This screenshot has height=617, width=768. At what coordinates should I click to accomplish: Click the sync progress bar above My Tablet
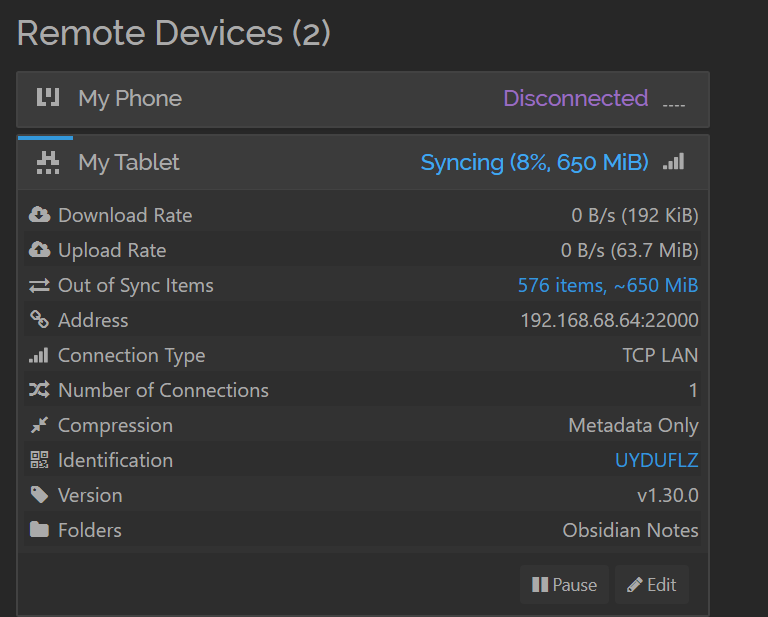[45, 137]
